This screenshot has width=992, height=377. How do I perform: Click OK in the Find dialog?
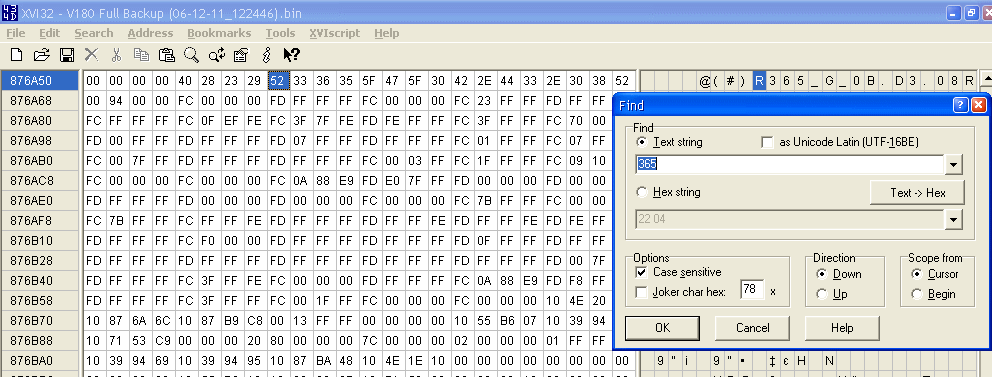point(662,328)
